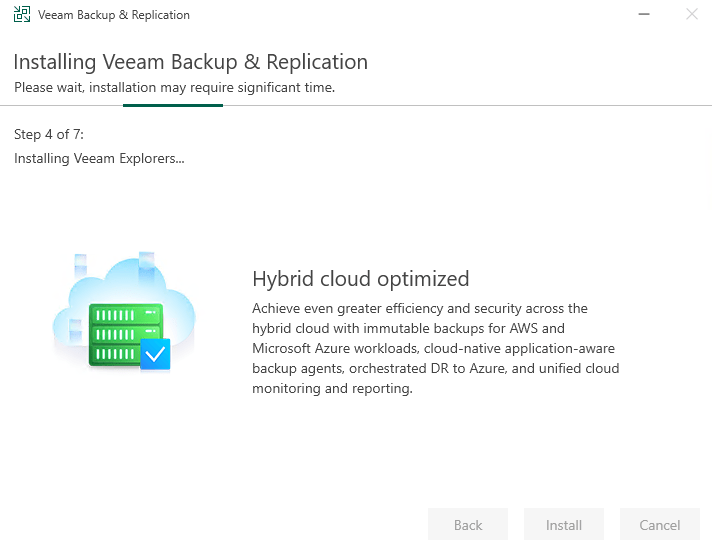Click the "Step 4 of 7" label
The image size is (712, 554).
[49, 134]
